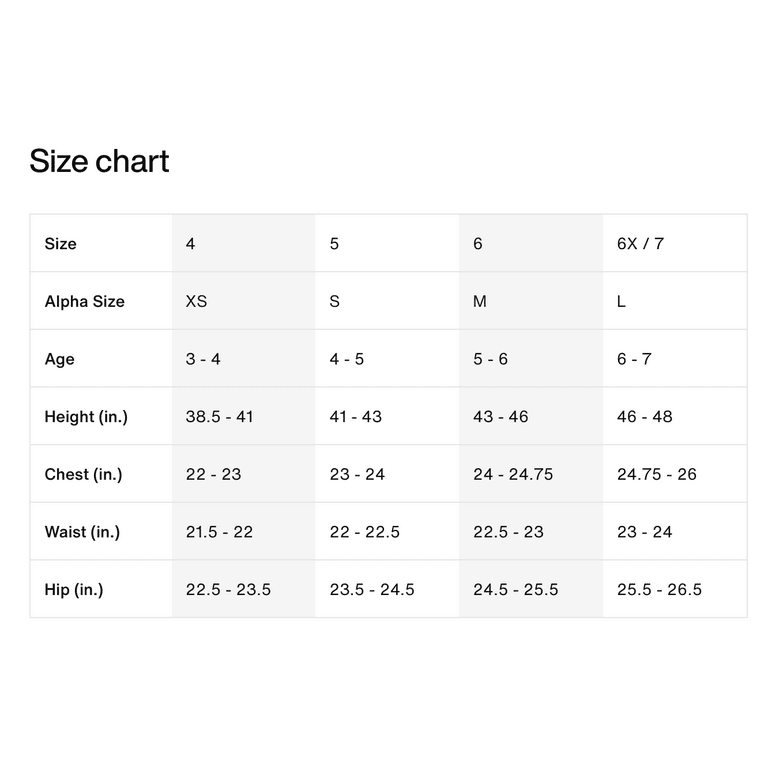This screenshot has height=768, width=768.
Task: Choose the 6X / 7 size cell
Action: pos(640,244)
